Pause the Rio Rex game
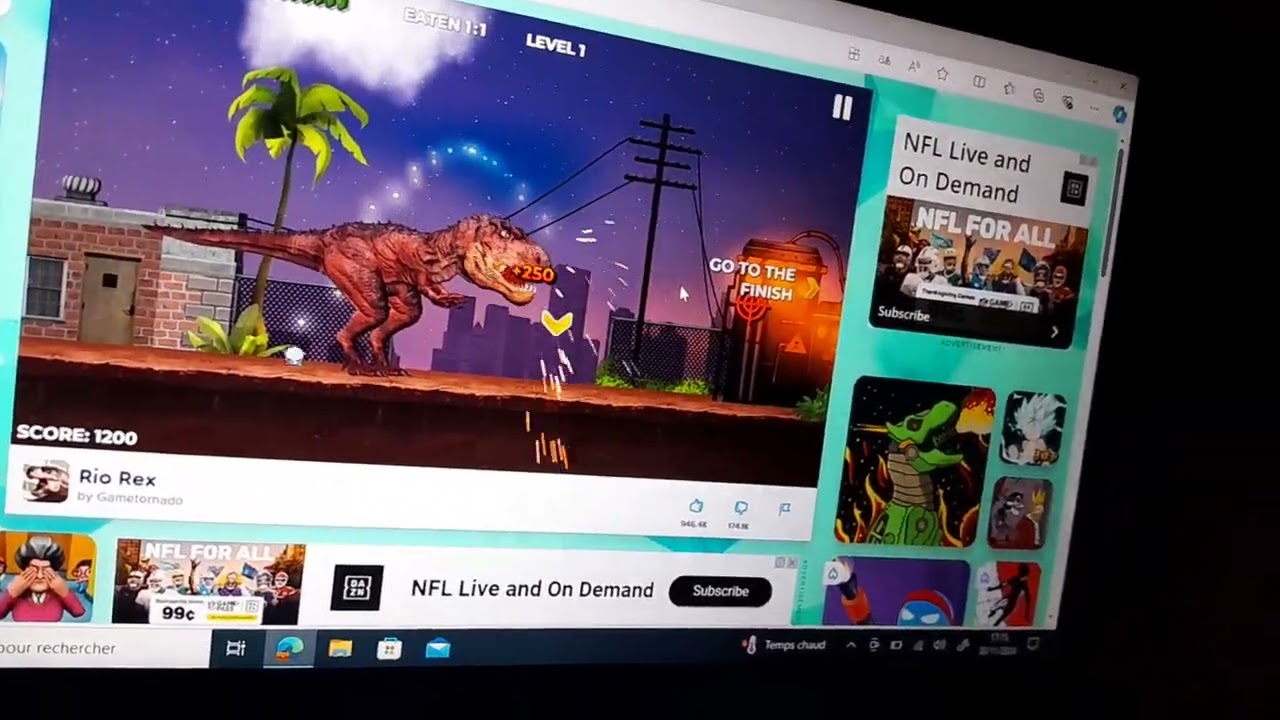Image resolution: width=1280 pixels, height=720 pixels. (x=842, y=108)
